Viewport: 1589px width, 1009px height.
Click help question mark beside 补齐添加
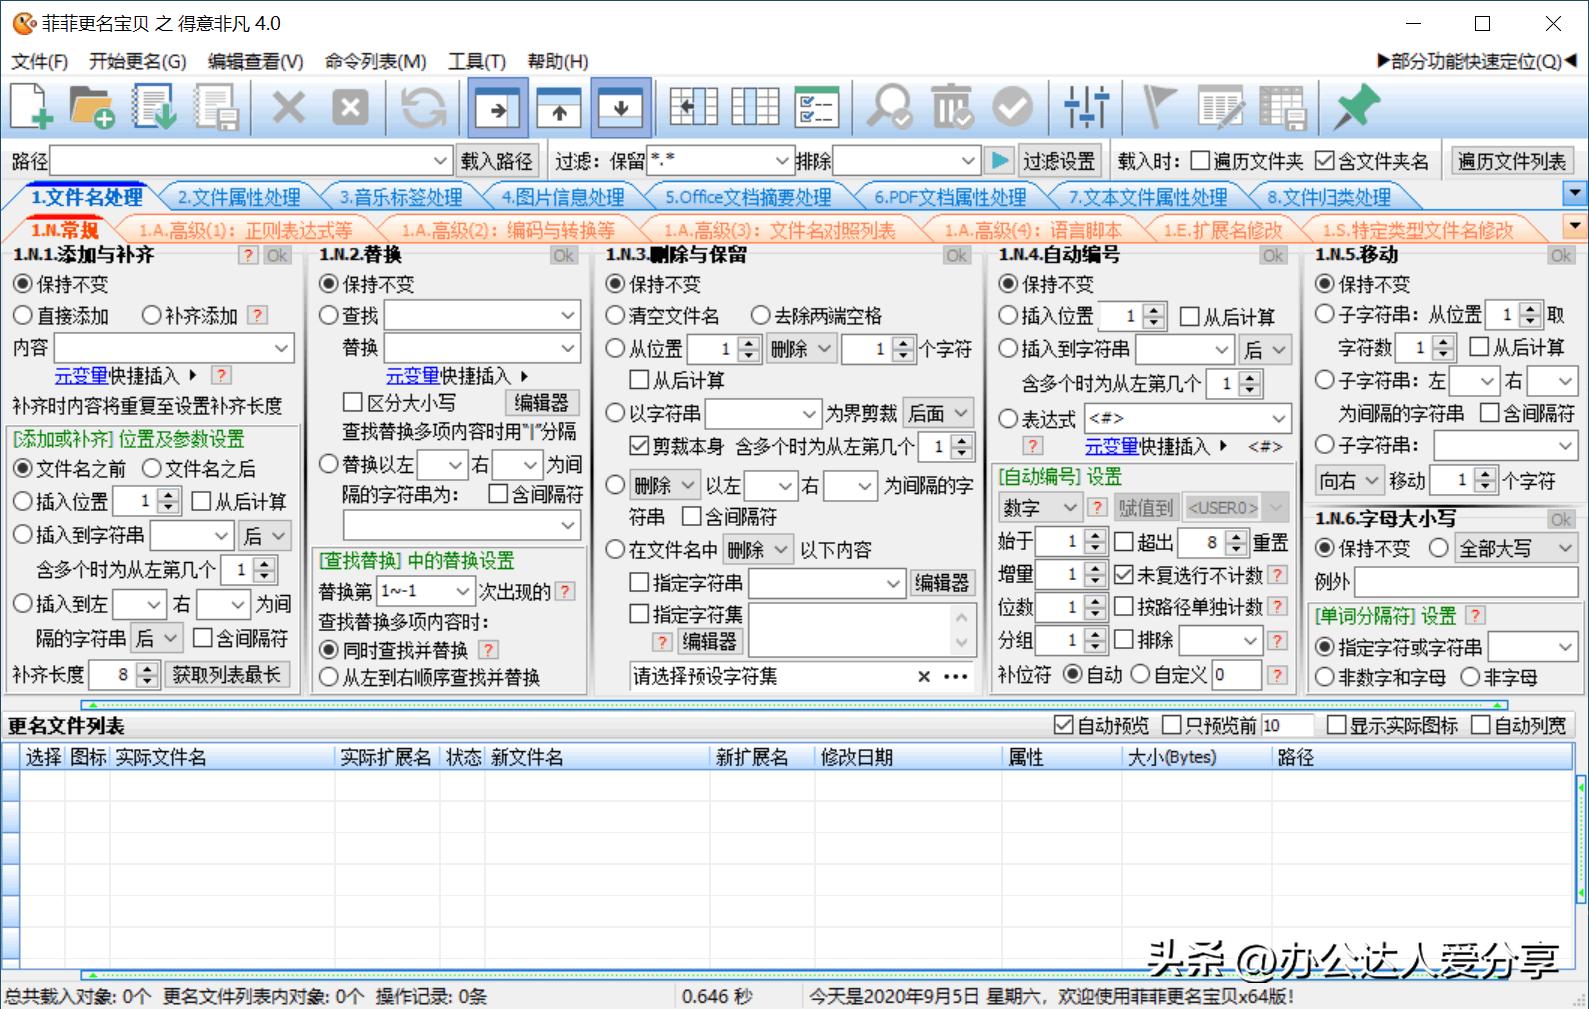point(258,315)
